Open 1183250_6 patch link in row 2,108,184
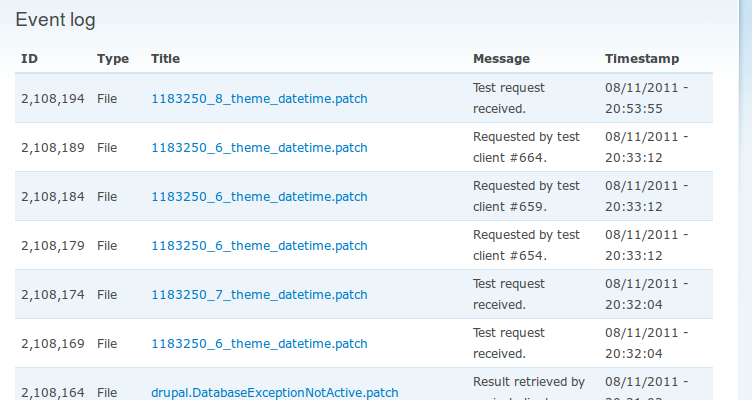This screenshot has height=400, width=752. pyautogui.click(x=259, y=197)
